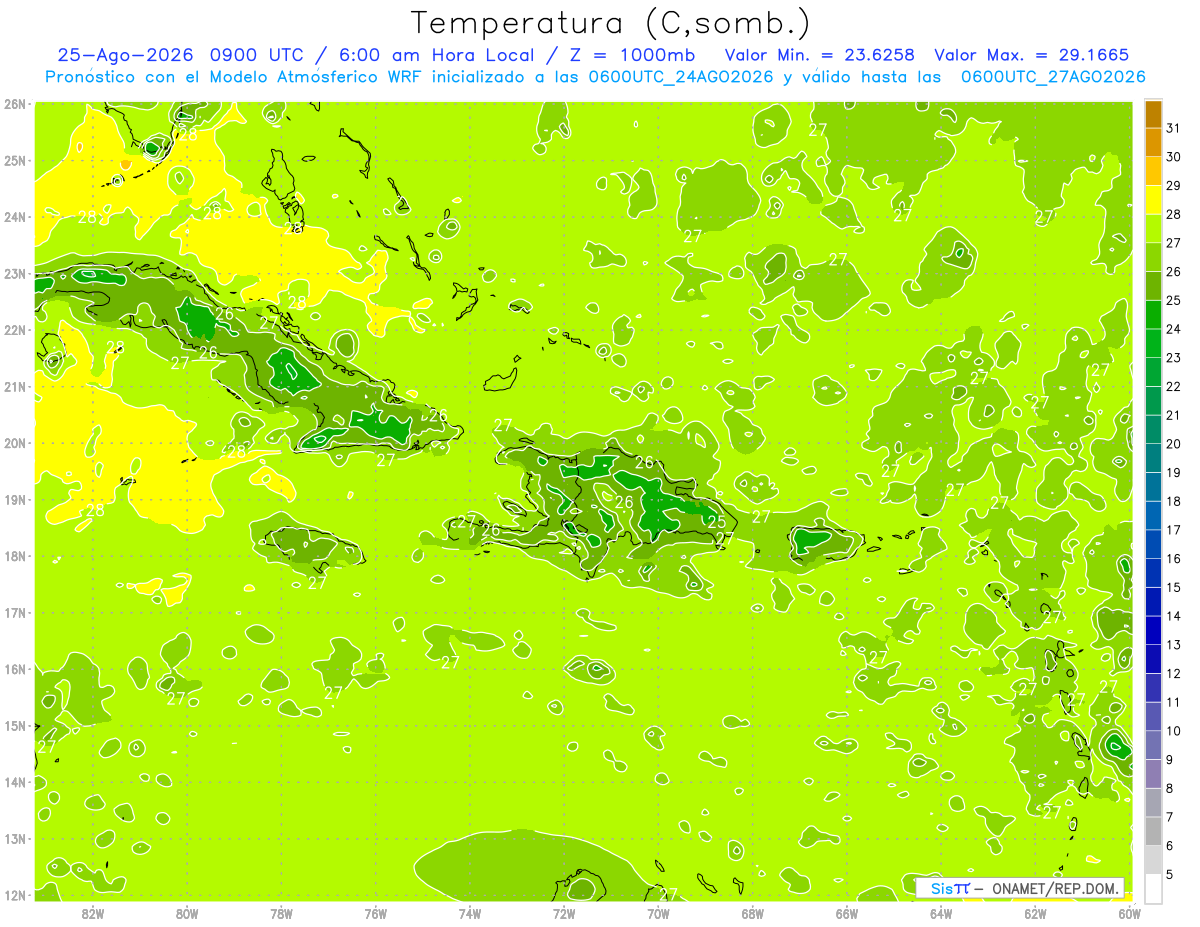The width and height of the screenshot is (1200, 927).
Task: Click the '16N' latitude axis label
Action: click(15, 669)
